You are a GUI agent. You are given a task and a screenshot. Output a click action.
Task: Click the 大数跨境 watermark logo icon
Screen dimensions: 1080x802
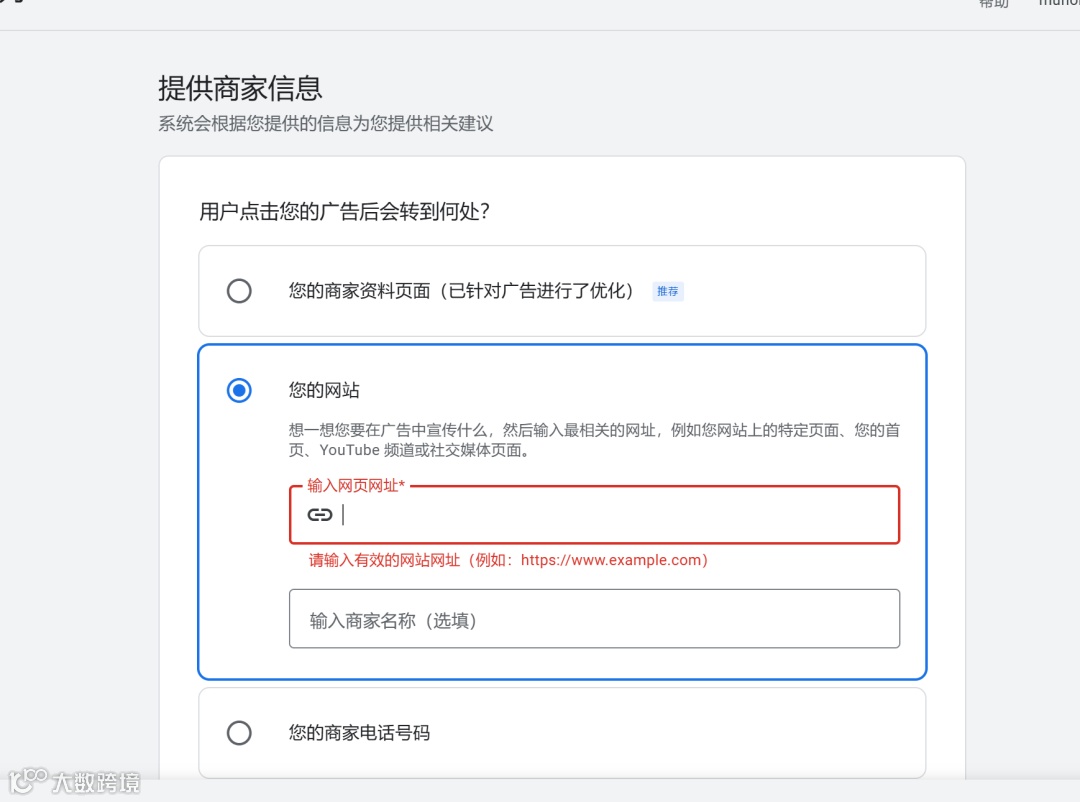(x=28, y=781)
